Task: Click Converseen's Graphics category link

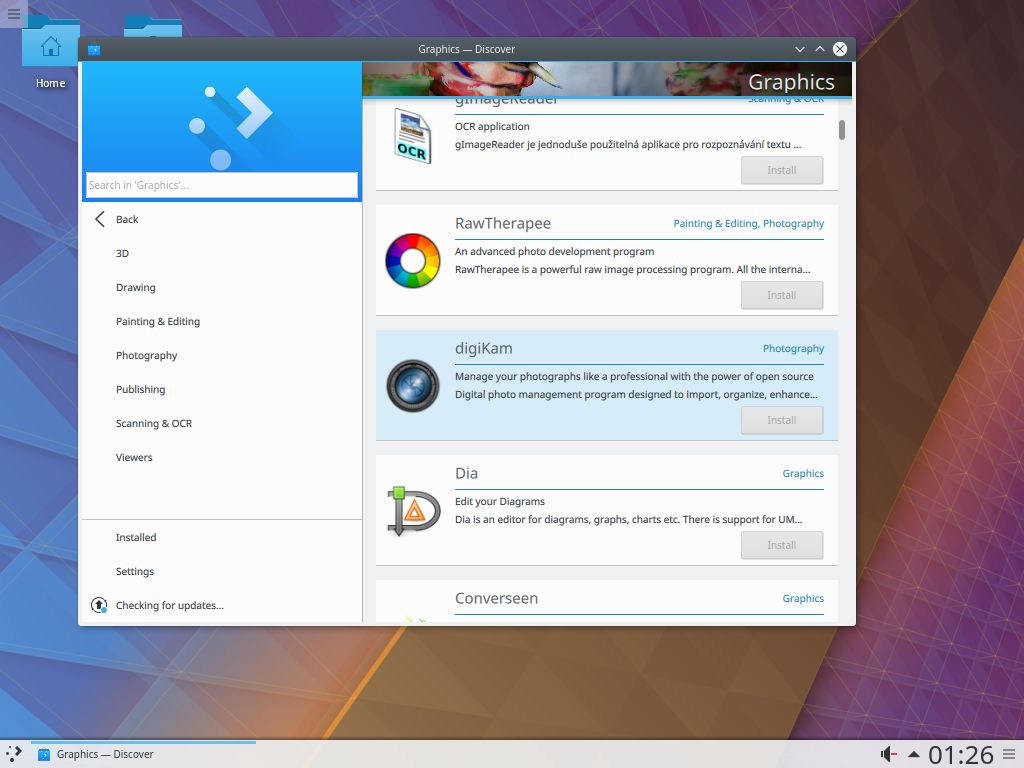Action: click(803, 598)
